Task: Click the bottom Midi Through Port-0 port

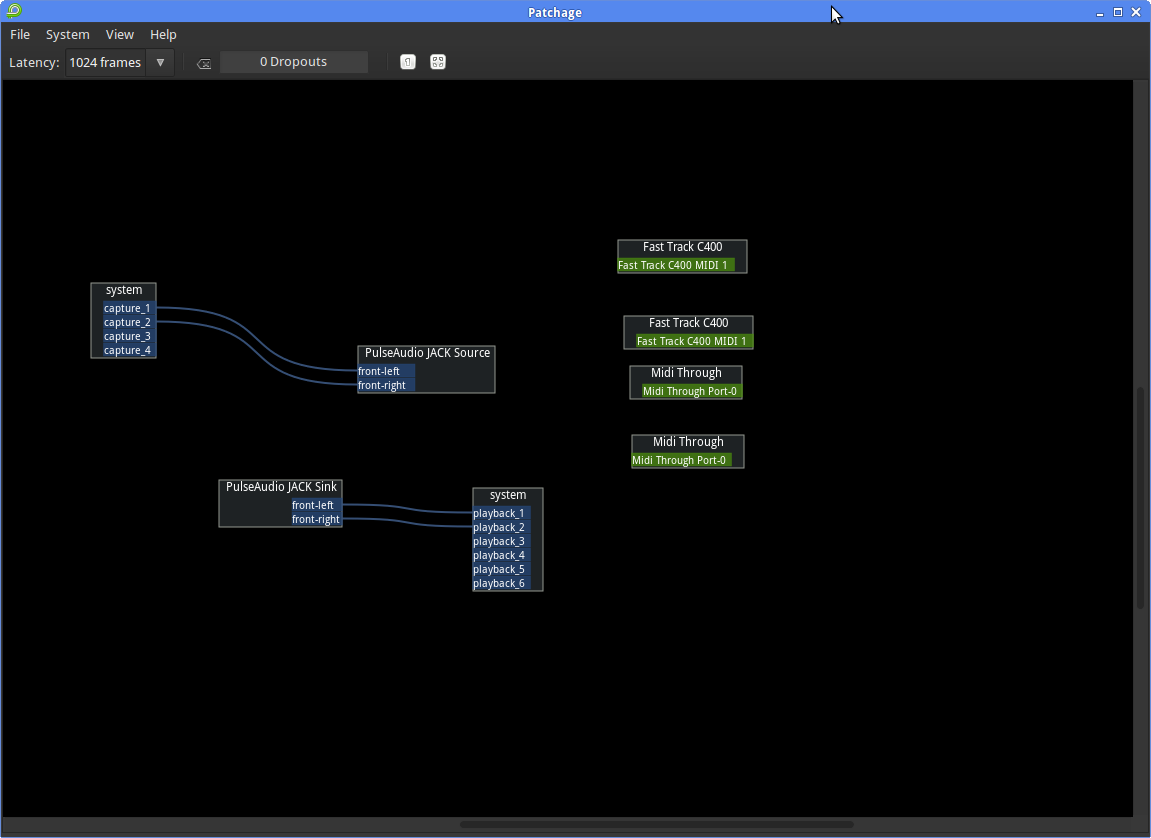Action: point(680,460)
